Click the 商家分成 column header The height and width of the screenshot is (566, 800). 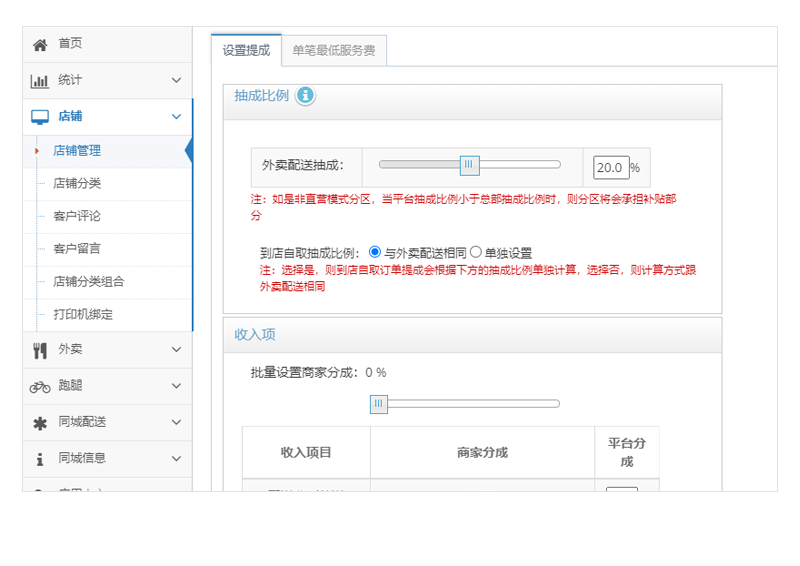coord(482,453)
